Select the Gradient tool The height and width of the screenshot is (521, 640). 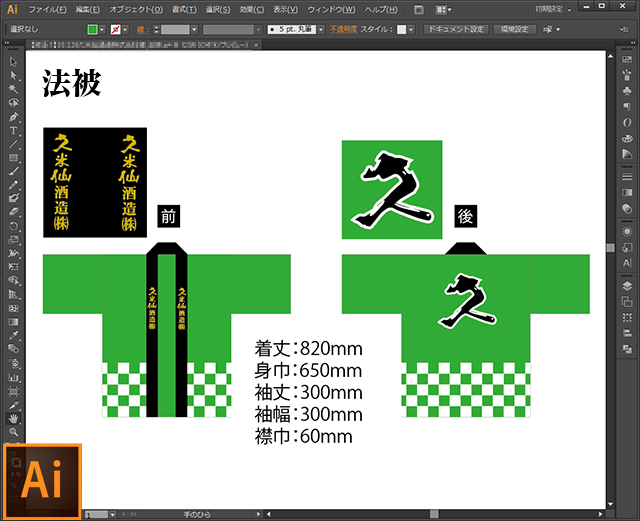click(x=13, y=322)
